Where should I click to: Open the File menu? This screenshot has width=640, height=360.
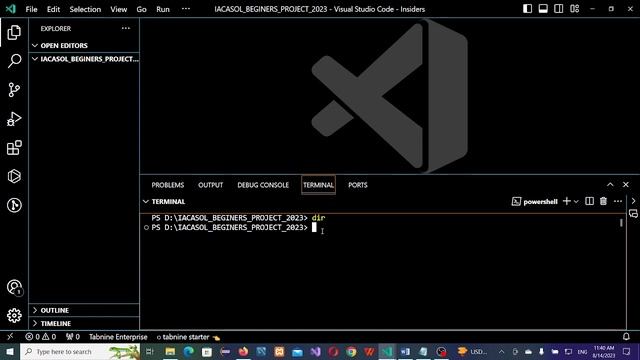point(31,9)
